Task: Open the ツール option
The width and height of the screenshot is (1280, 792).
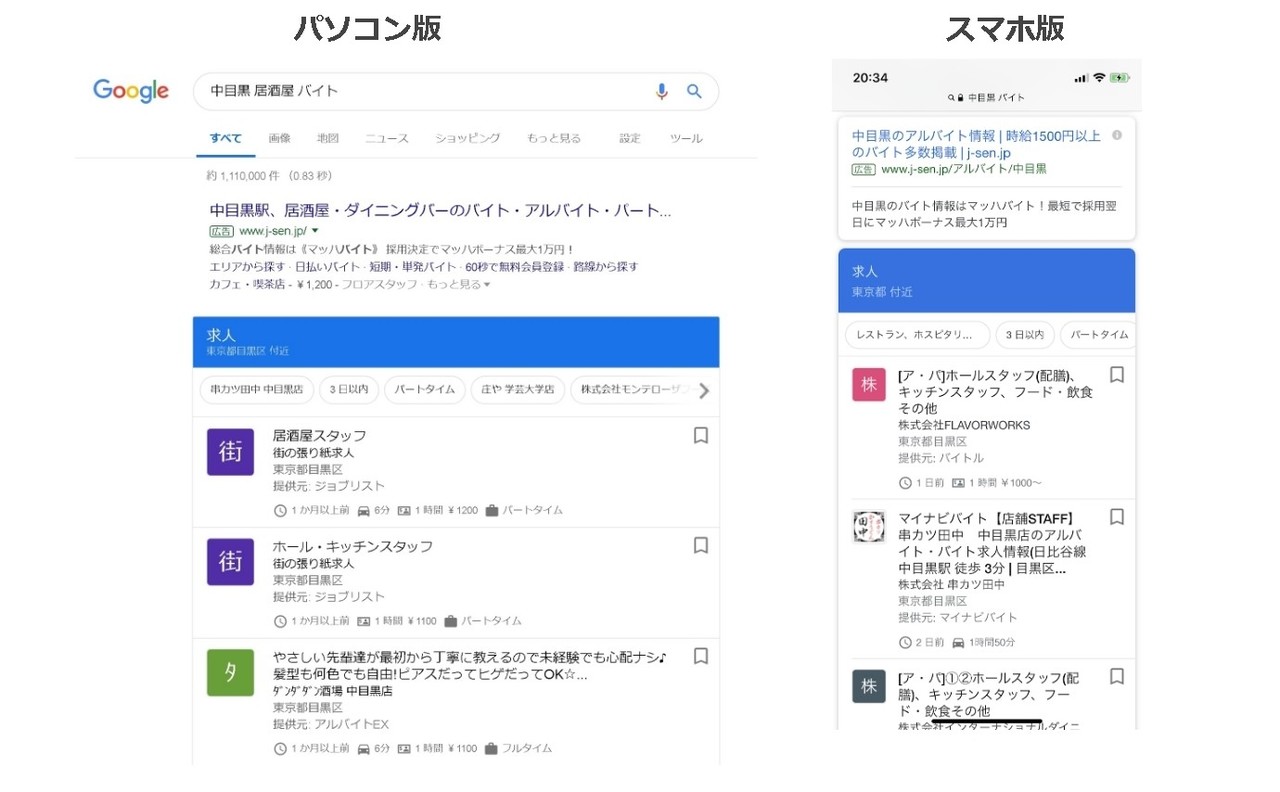Action: tap(686, 138)
